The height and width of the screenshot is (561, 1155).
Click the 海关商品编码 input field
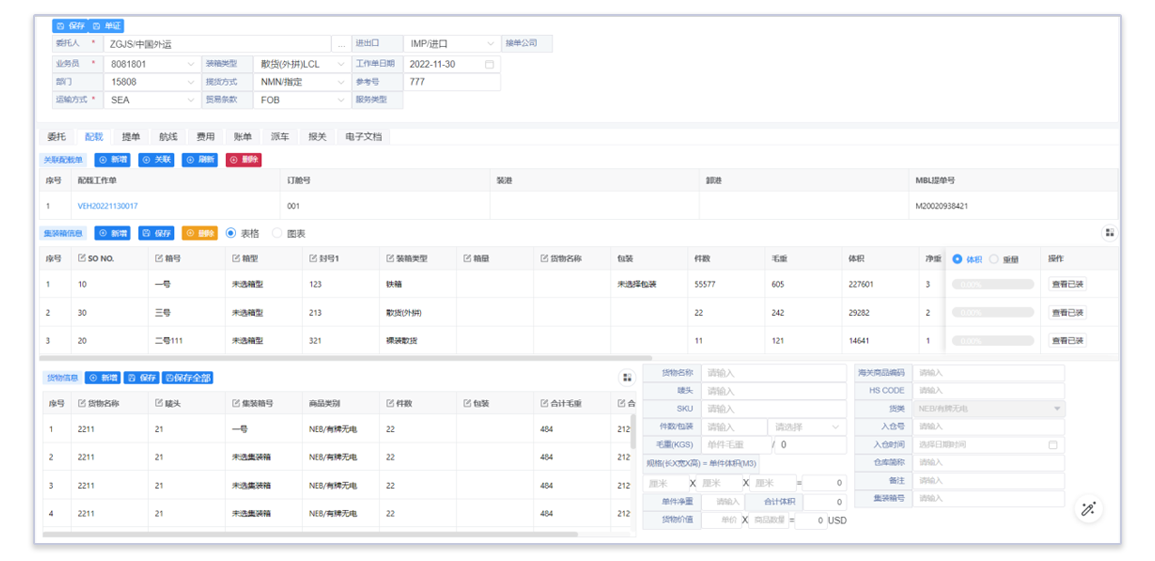tap(989, 373)
